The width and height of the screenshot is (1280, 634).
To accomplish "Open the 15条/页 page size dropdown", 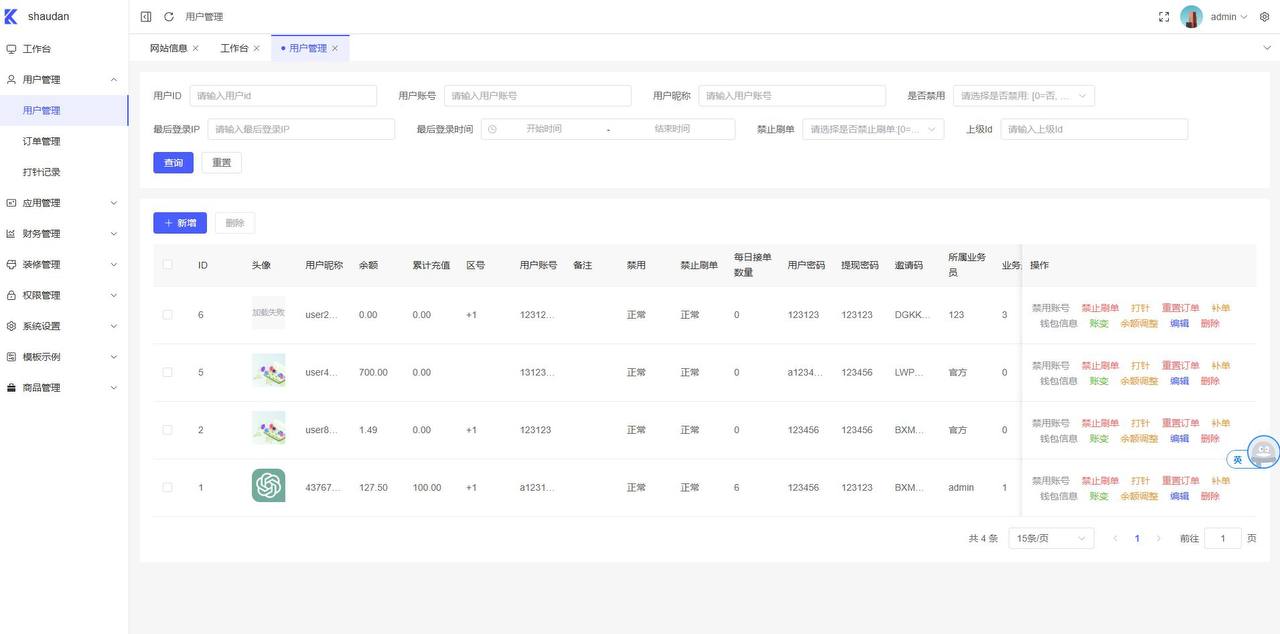I will [1050, 538].
